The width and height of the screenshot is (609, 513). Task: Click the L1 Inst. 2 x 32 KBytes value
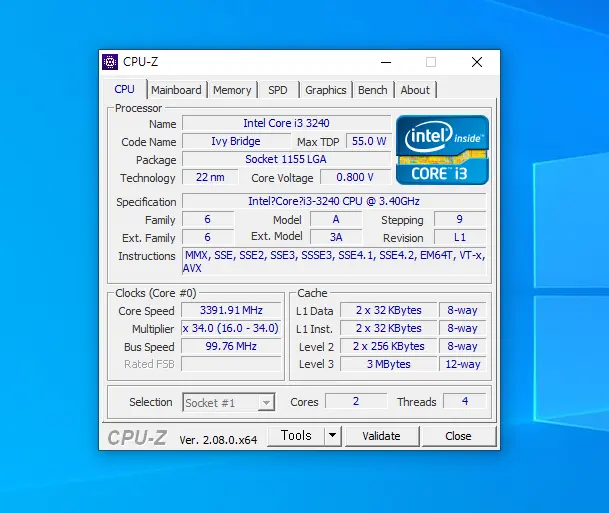coord(389,328)
